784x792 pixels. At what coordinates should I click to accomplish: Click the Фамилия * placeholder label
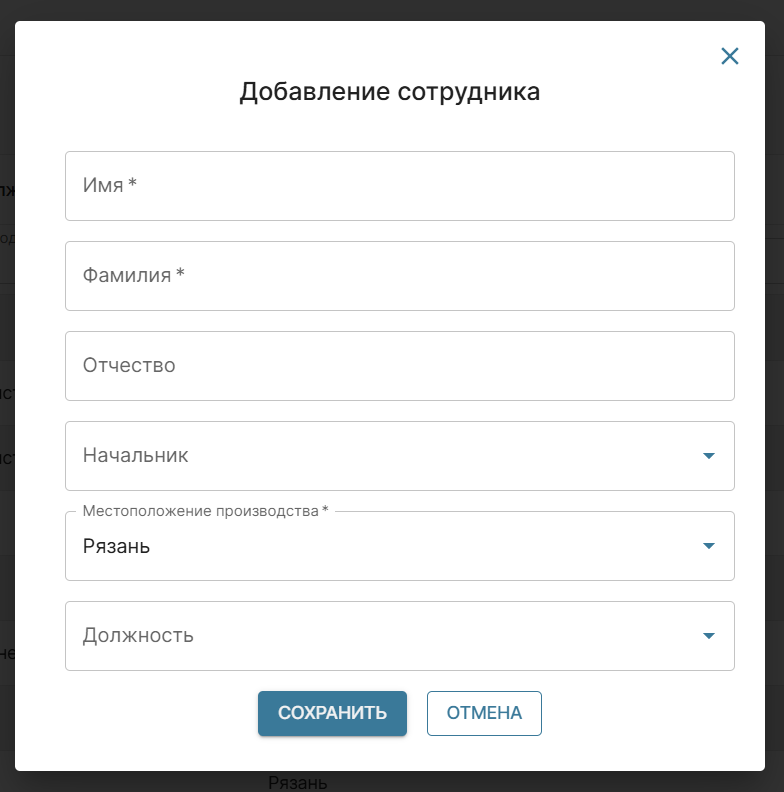click(133, 276)
